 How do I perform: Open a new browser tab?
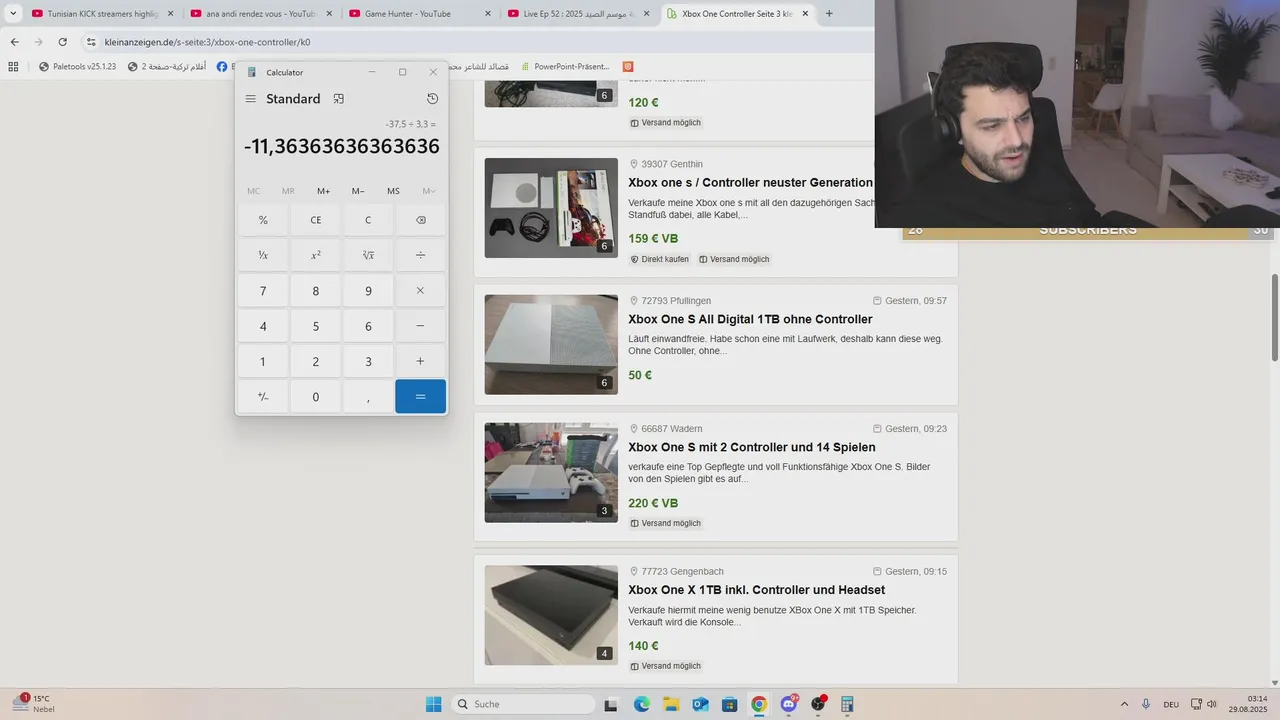coord(829,14)
